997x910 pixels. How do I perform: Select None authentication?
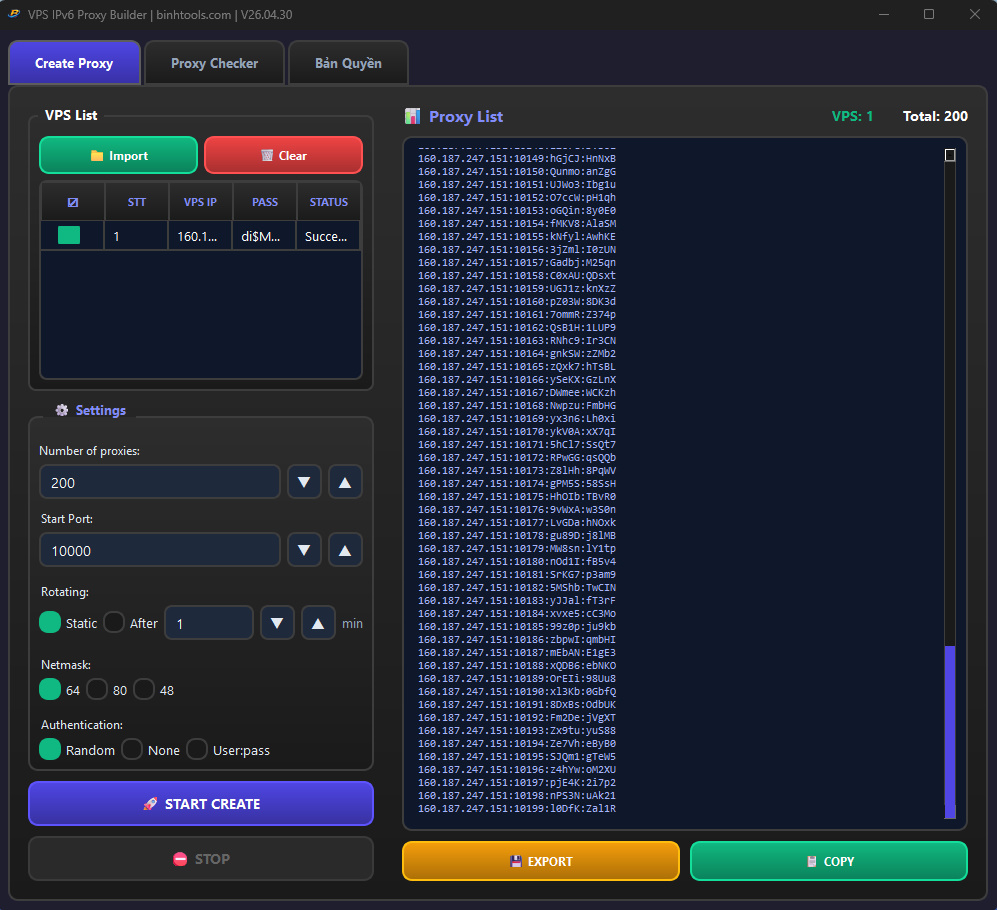[132, 750]
